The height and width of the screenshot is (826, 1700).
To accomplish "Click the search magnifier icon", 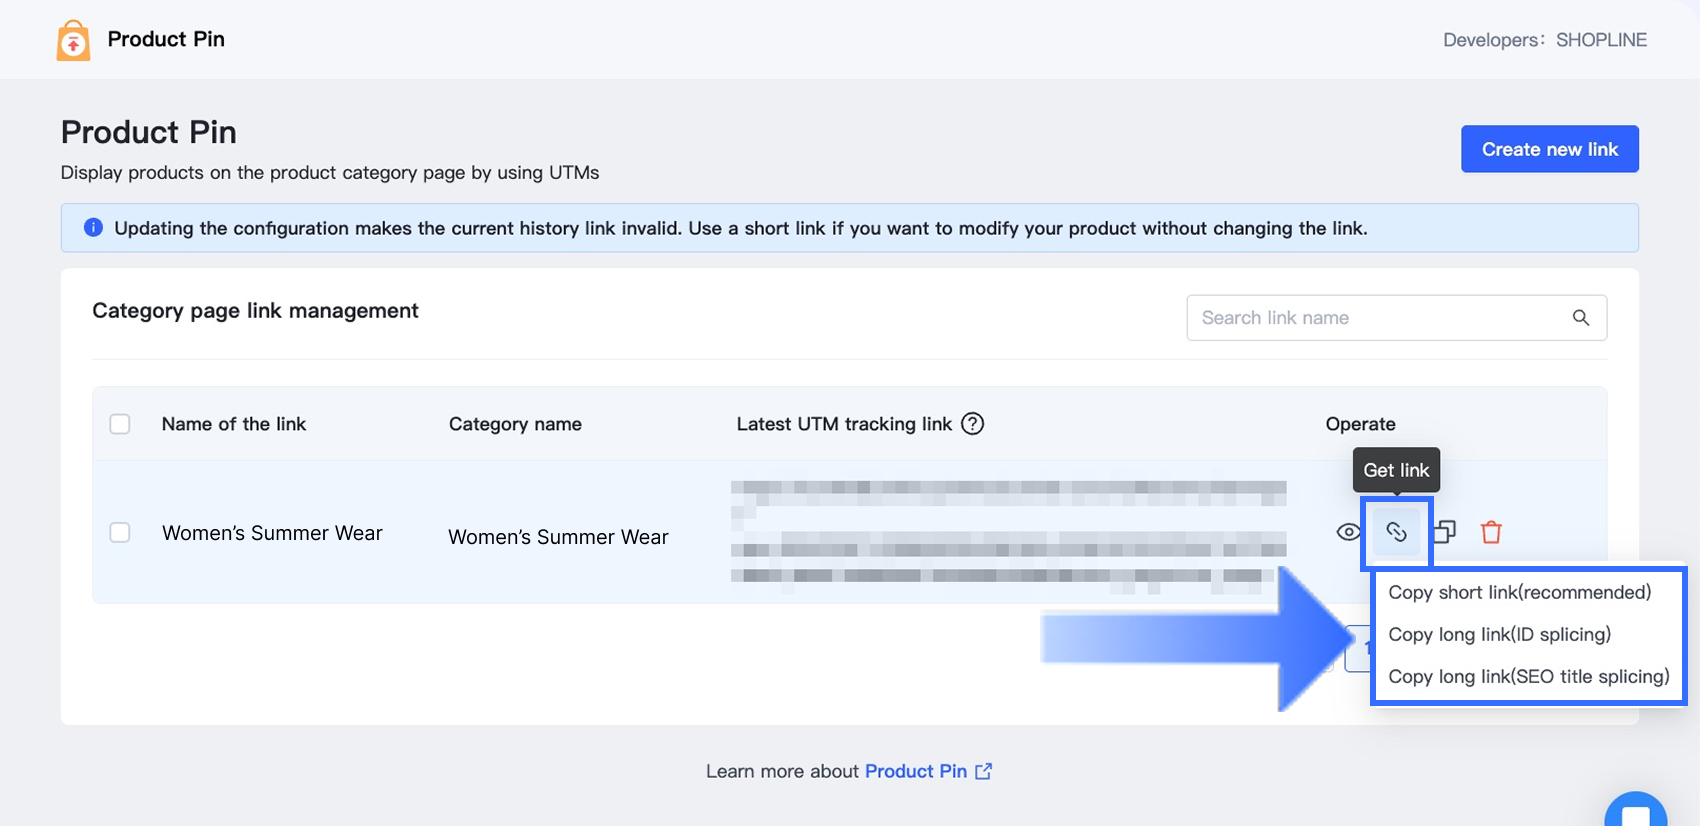I will [1580, 318].
